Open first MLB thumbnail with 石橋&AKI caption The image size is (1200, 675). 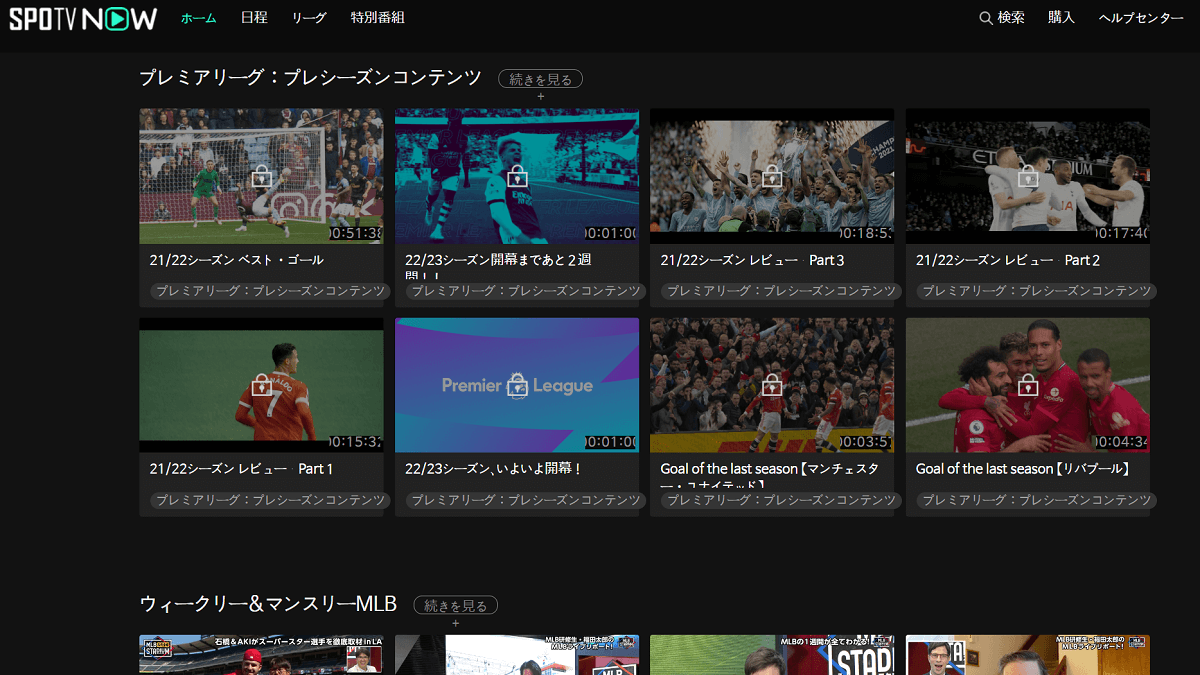point(261,655)
